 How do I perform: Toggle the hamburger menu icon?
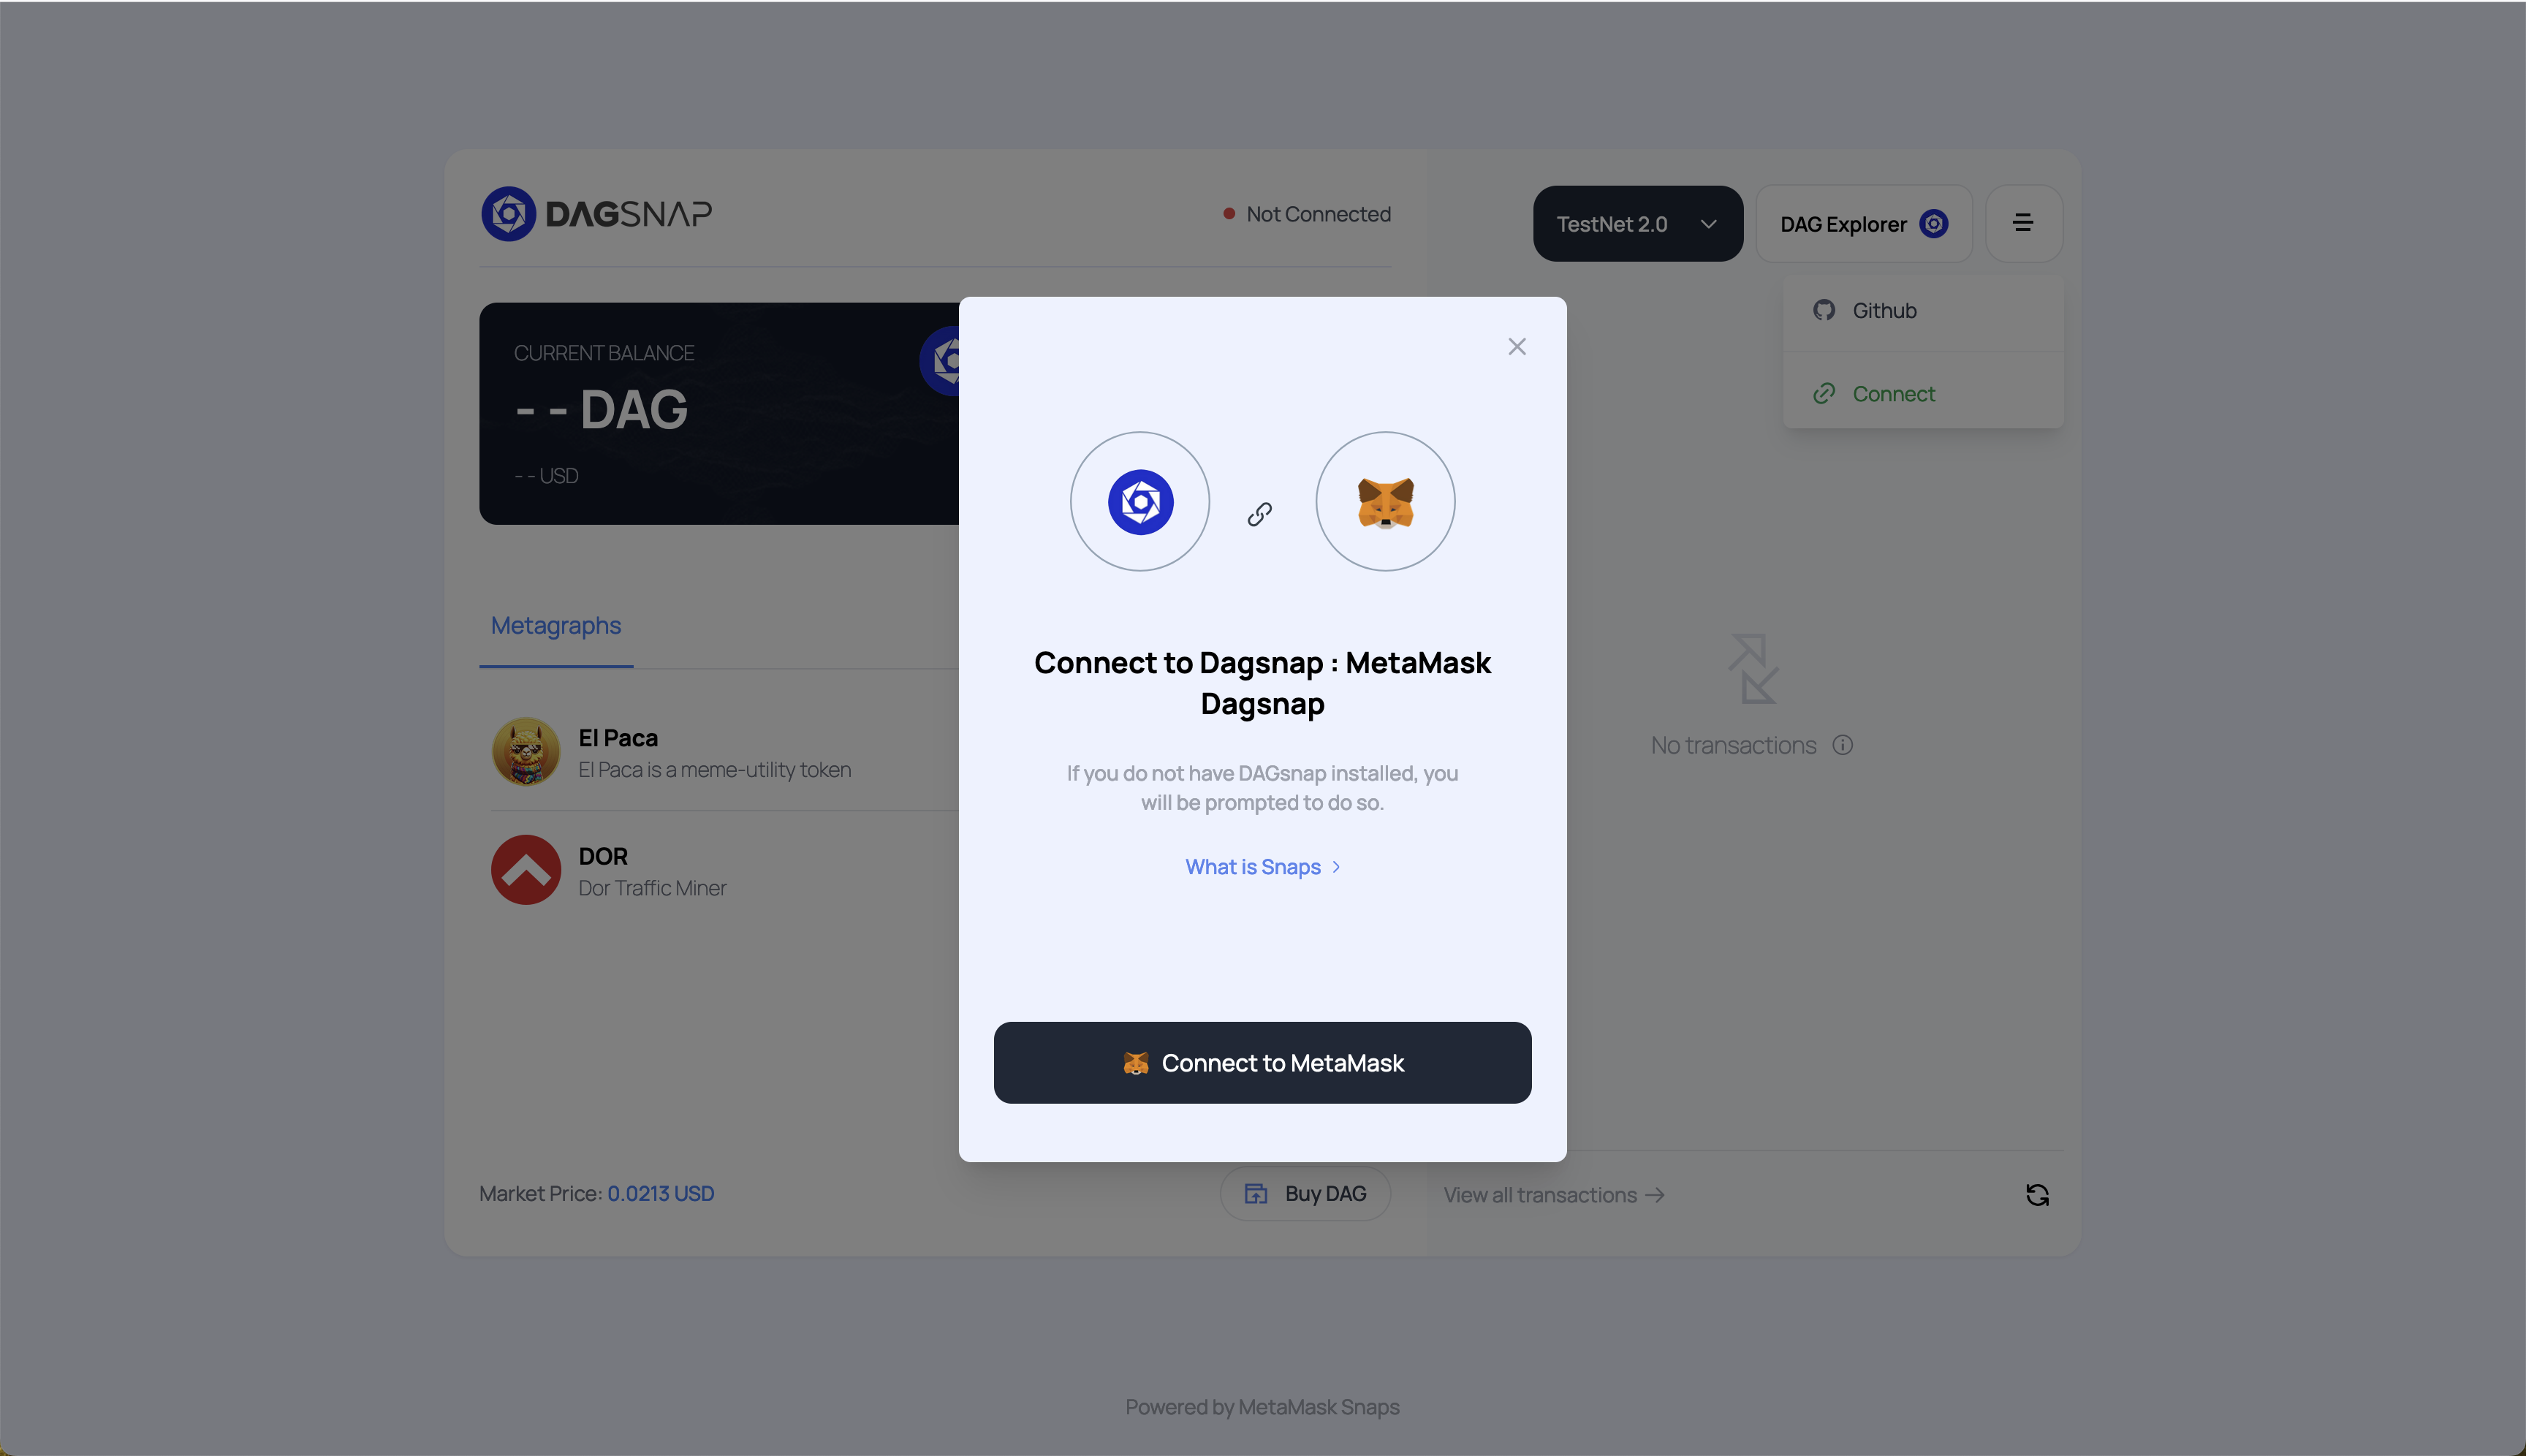[2022, 223]
